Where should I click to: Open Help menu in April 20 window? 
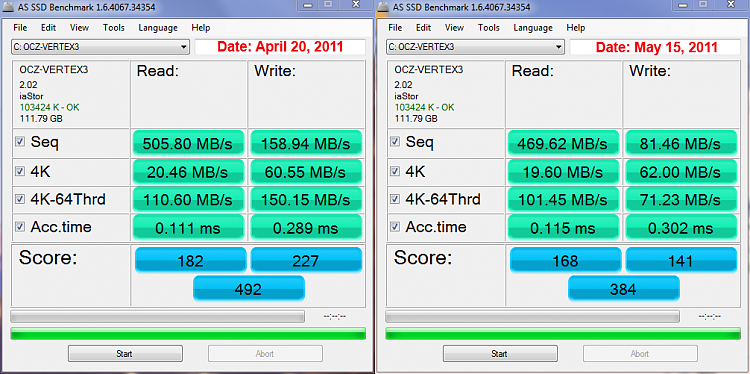[200, 28]
